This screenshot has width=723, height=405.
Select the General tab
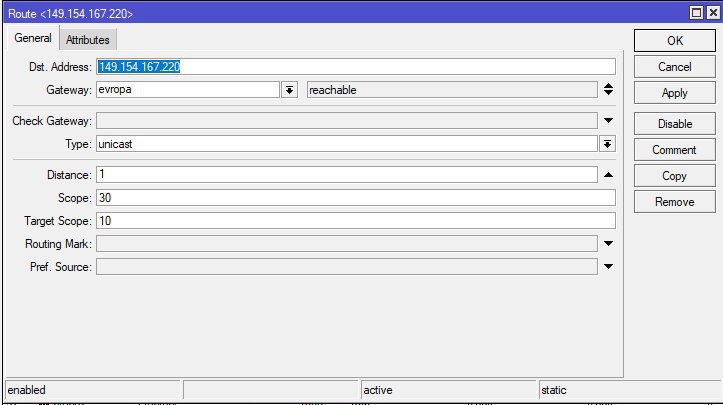tap(33, 38)
